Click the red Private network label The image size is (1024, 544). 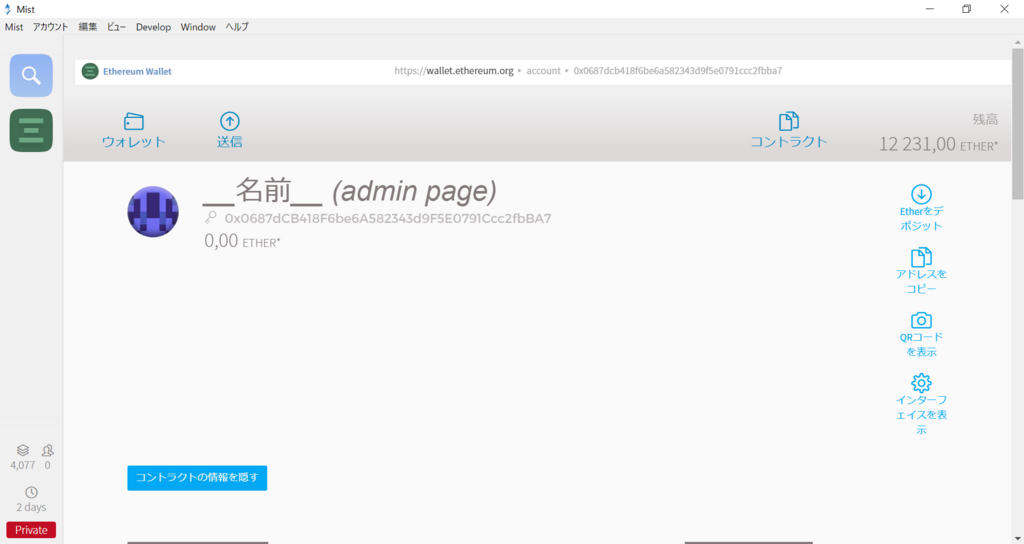click(31, 530)
